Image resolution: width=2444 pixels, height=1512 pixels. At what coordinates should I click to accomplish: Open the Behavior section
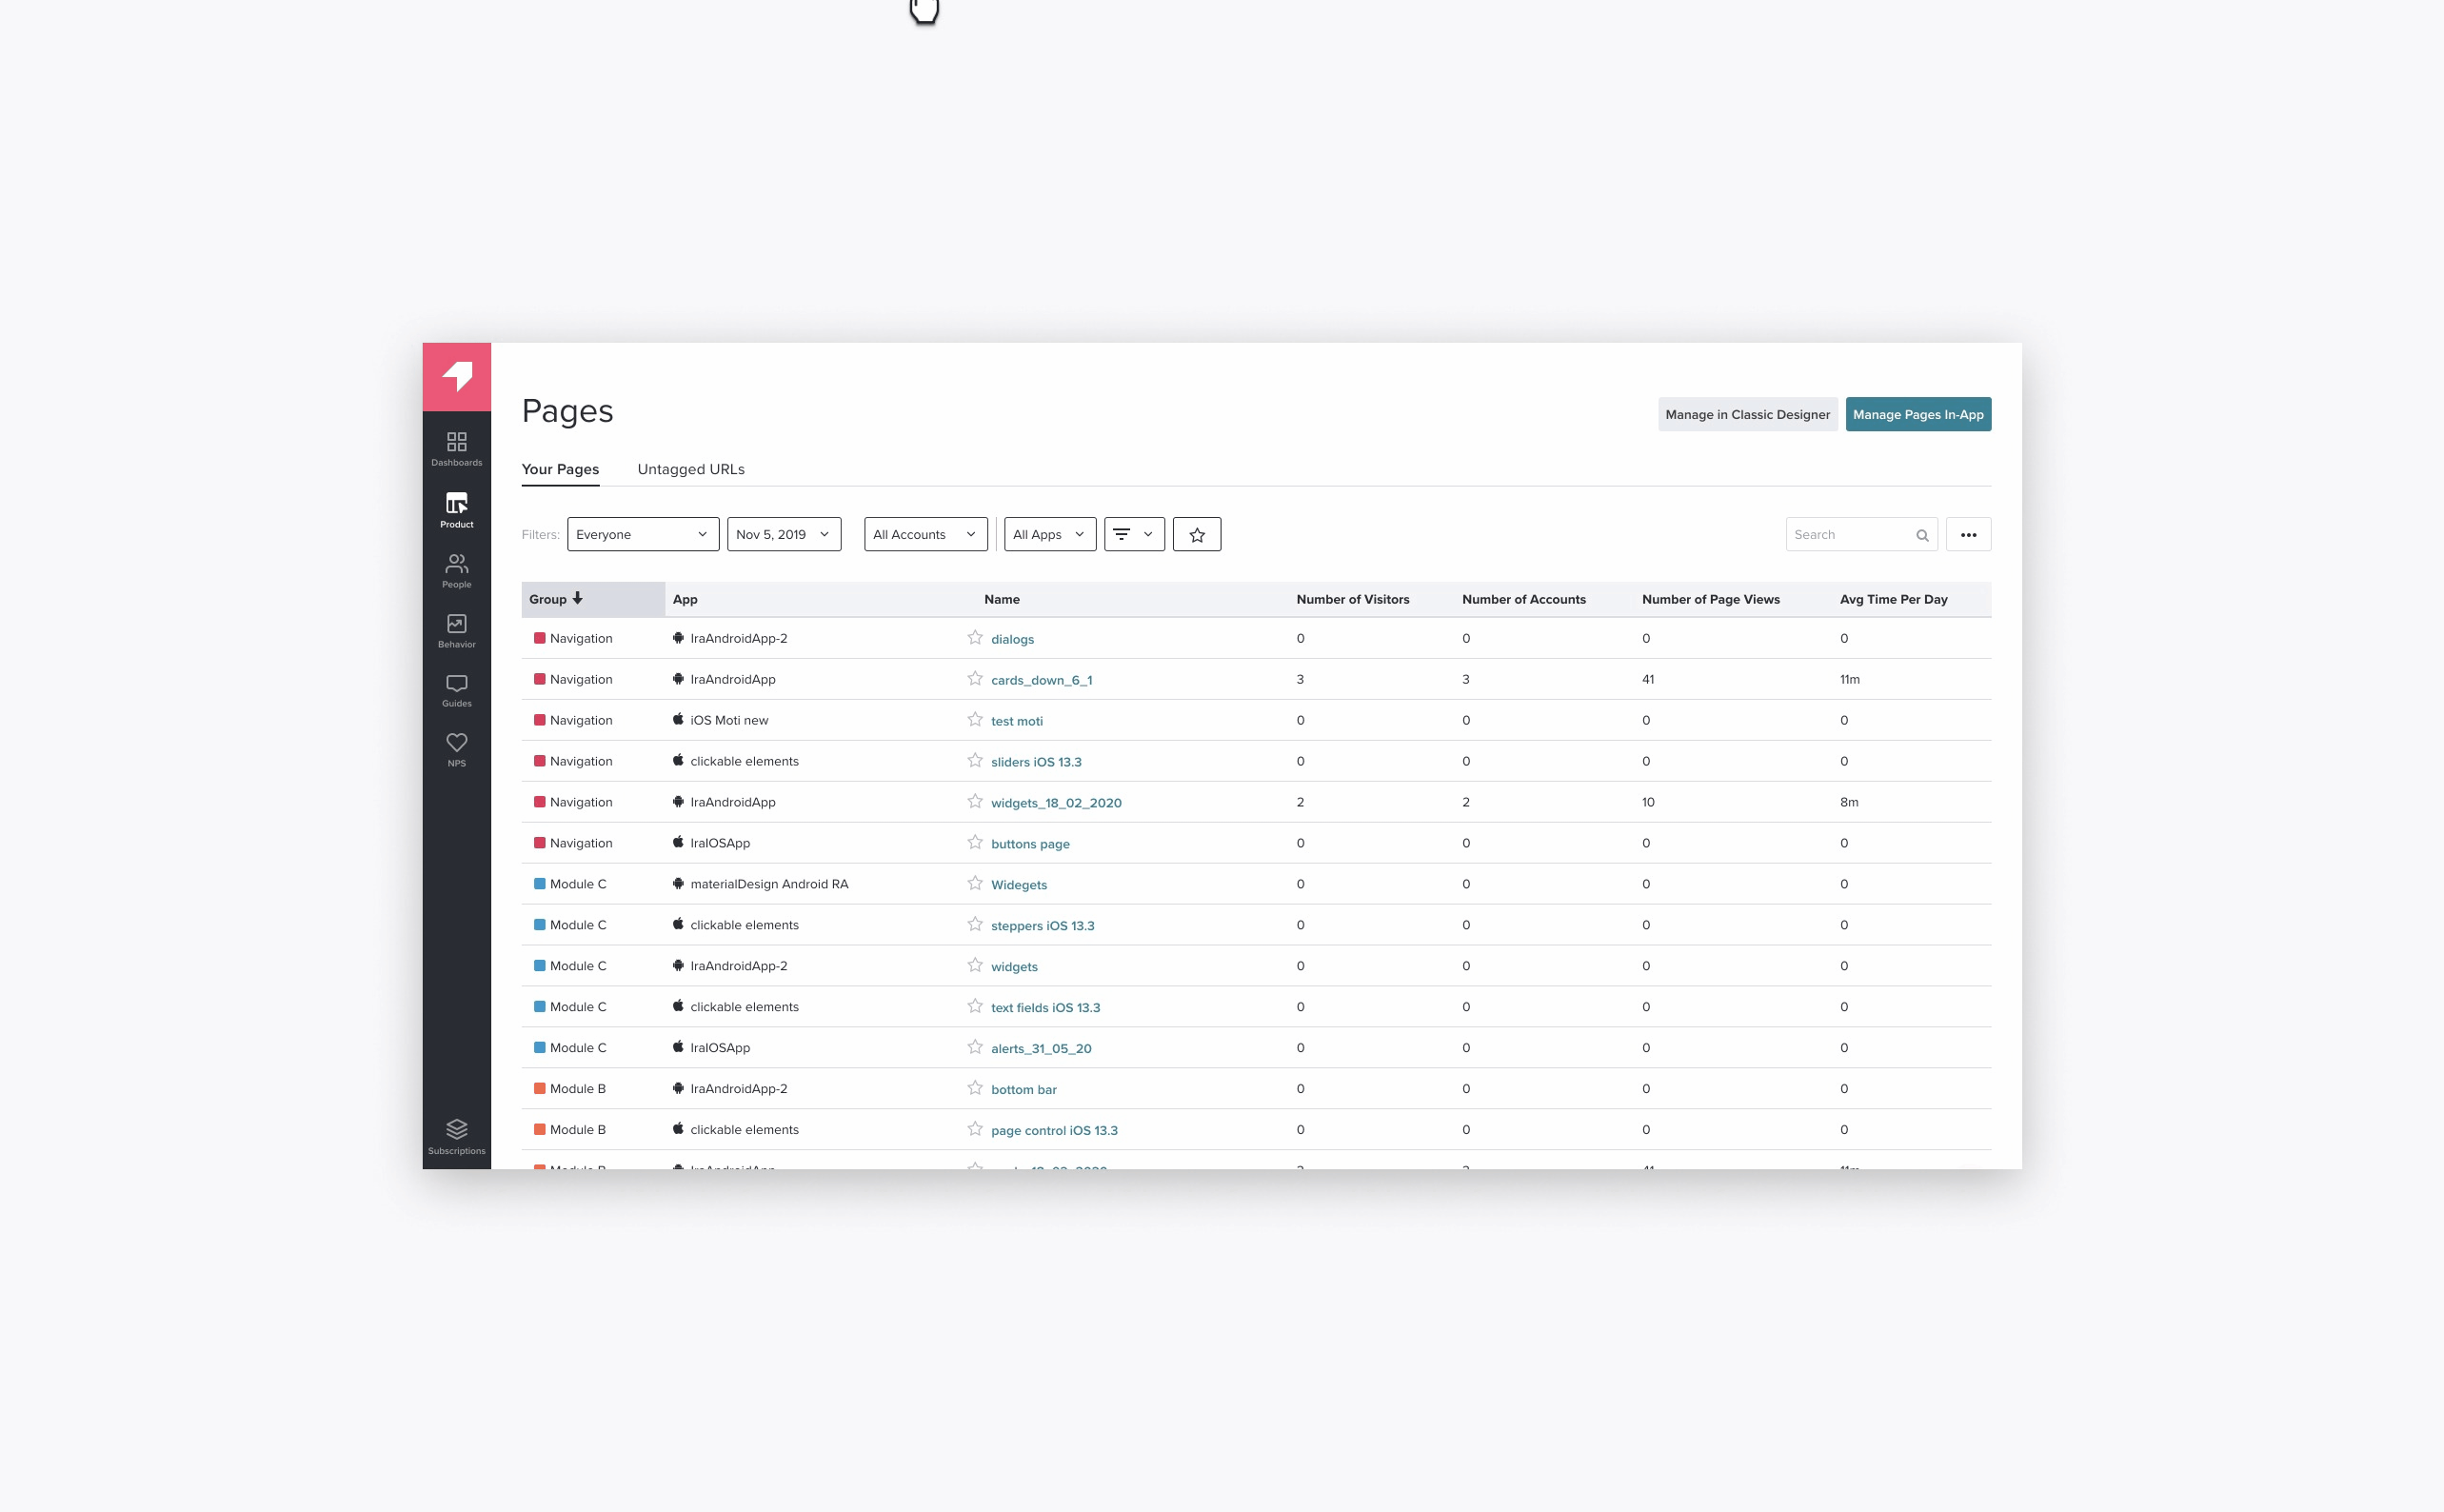pyautogui.click(x=456, y=630)
